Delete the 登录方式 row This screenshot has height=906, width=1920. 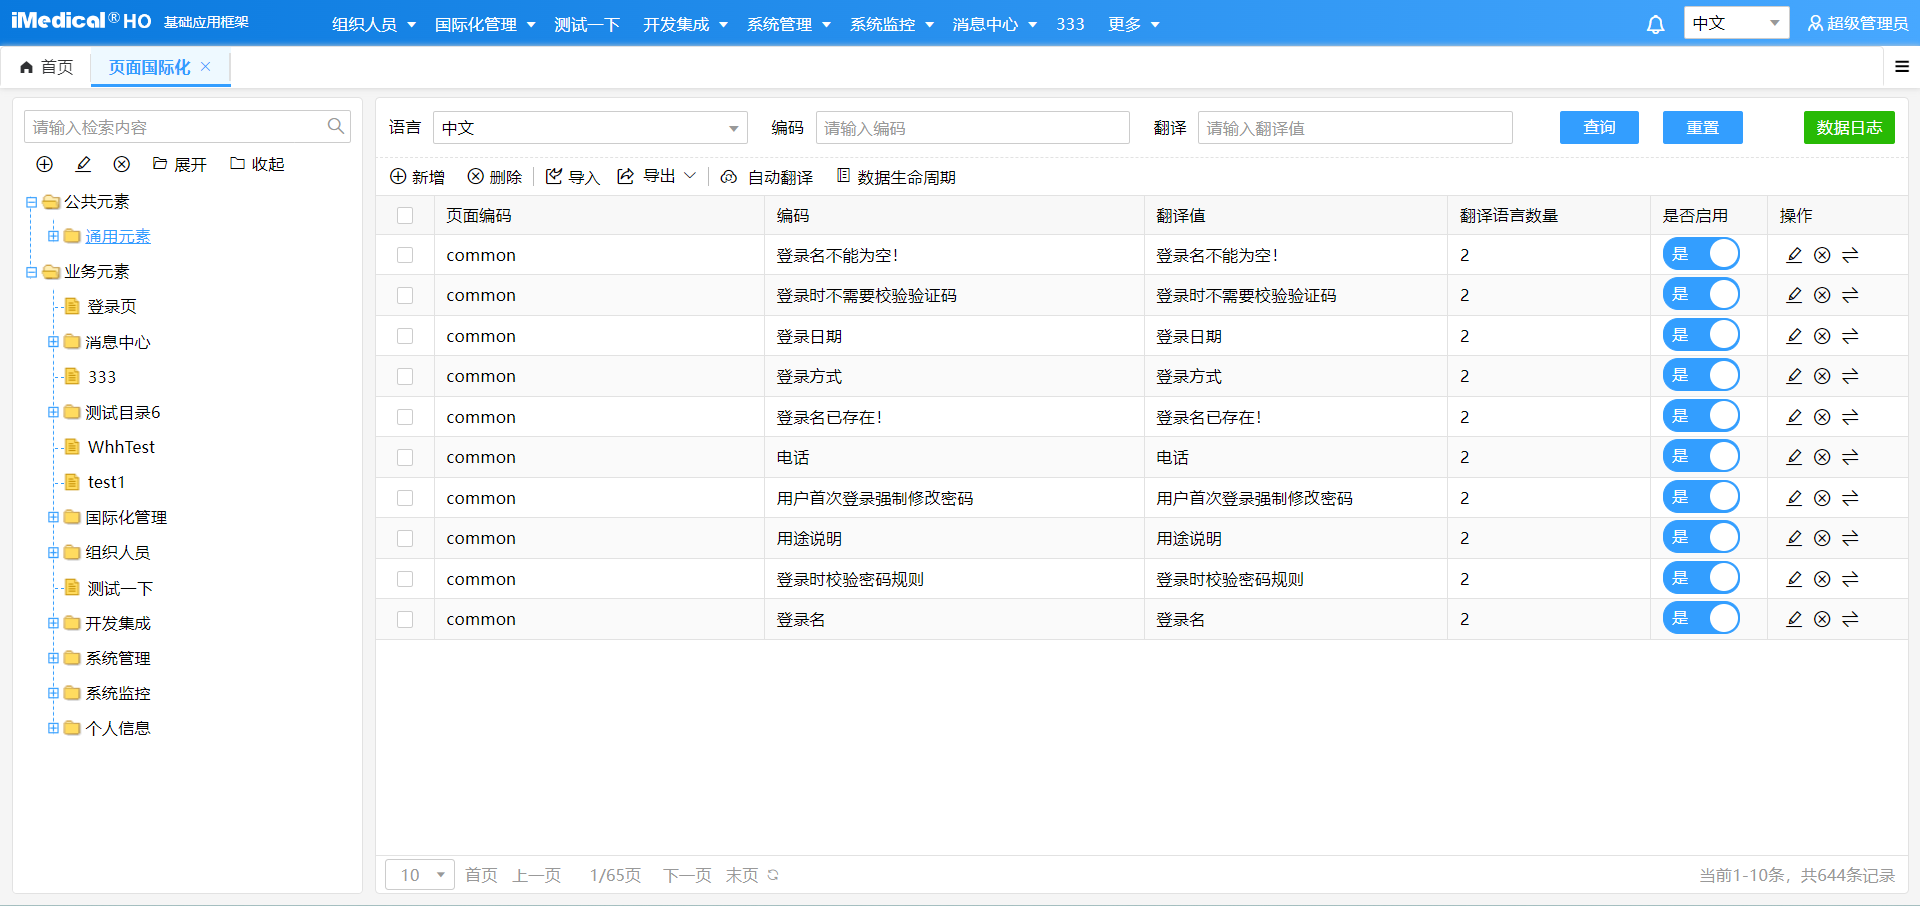[1822, 376]
